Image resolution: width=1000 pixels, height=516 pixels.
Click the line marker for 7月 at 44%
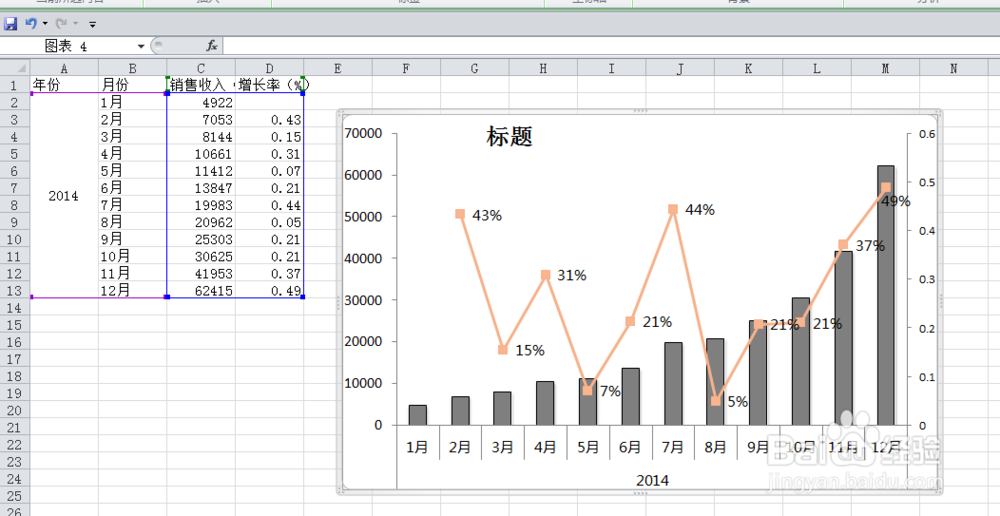pos(673,209)
